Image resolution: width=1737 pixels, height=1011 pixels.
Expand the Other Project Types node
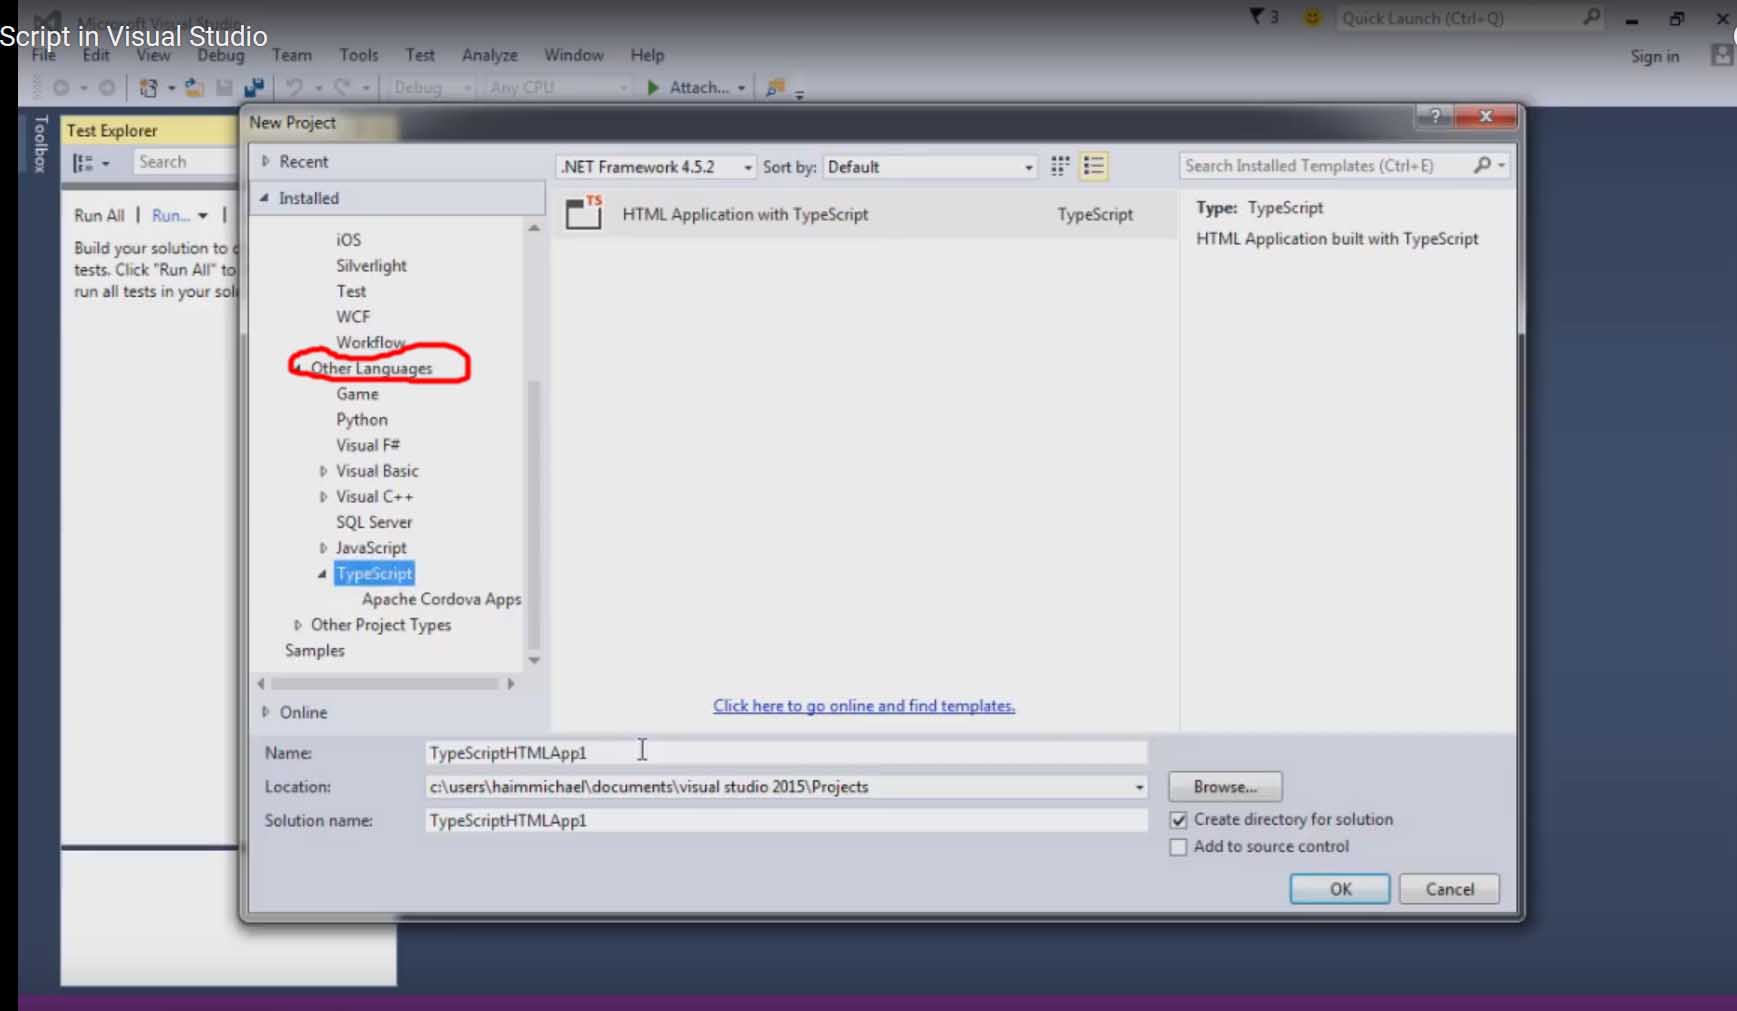(x=297, y=625)
